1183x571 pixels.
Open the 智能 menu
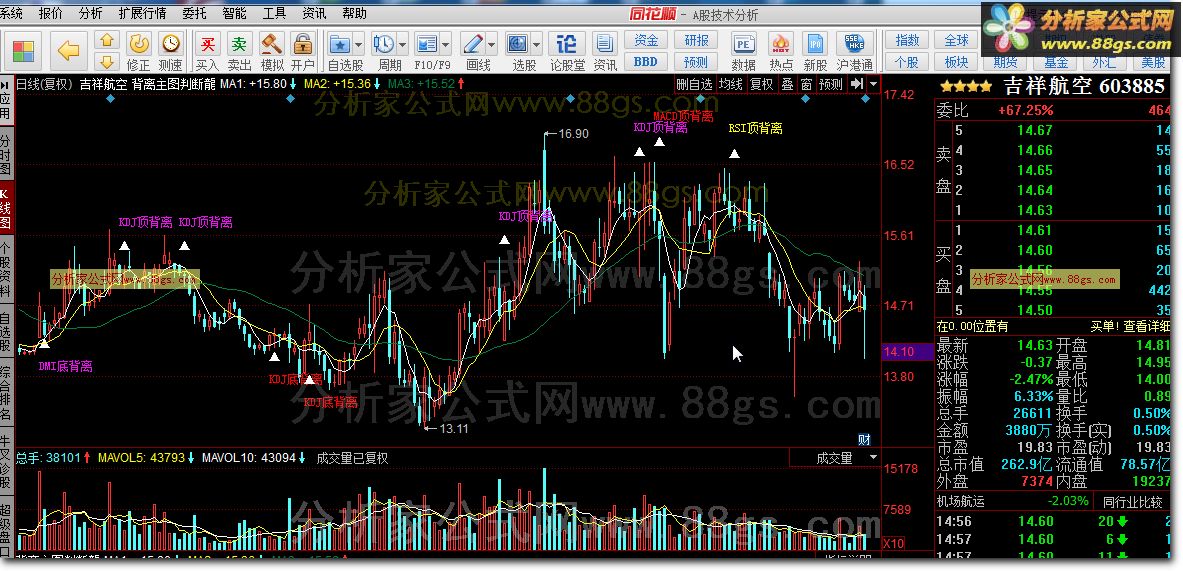pyautogui.click(x=234, y=13)
